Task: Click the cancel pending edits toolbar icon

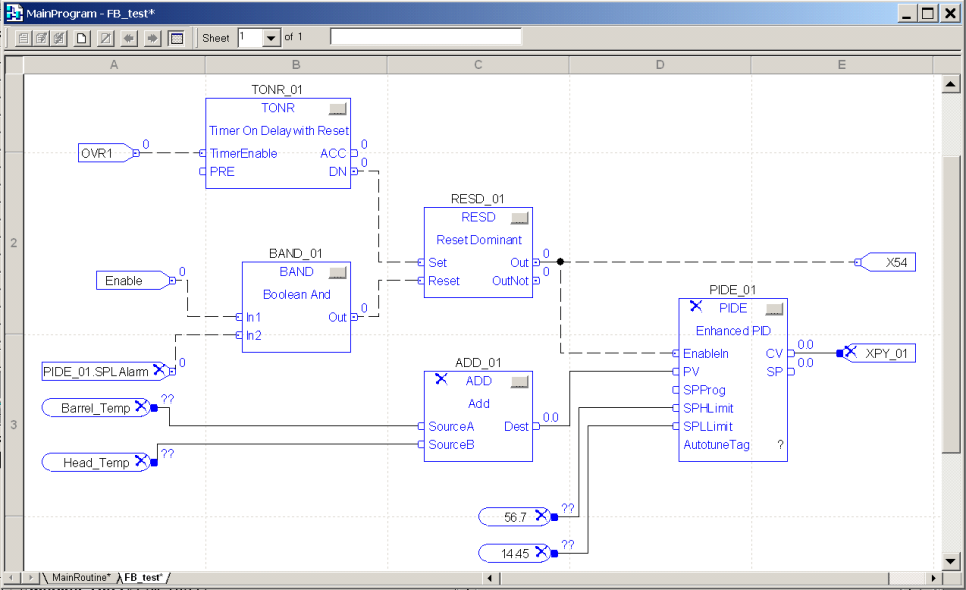Action: (x=59, y=38)
